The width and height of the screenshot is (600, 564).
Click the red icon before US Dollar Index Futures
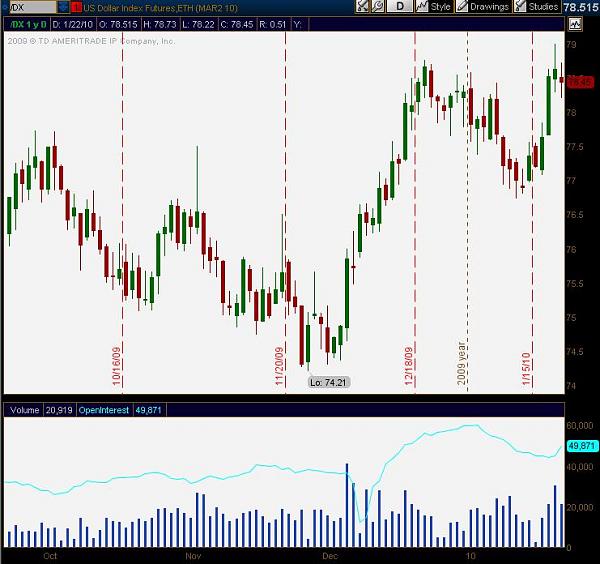pyautogui.click(x=77, y=7)
